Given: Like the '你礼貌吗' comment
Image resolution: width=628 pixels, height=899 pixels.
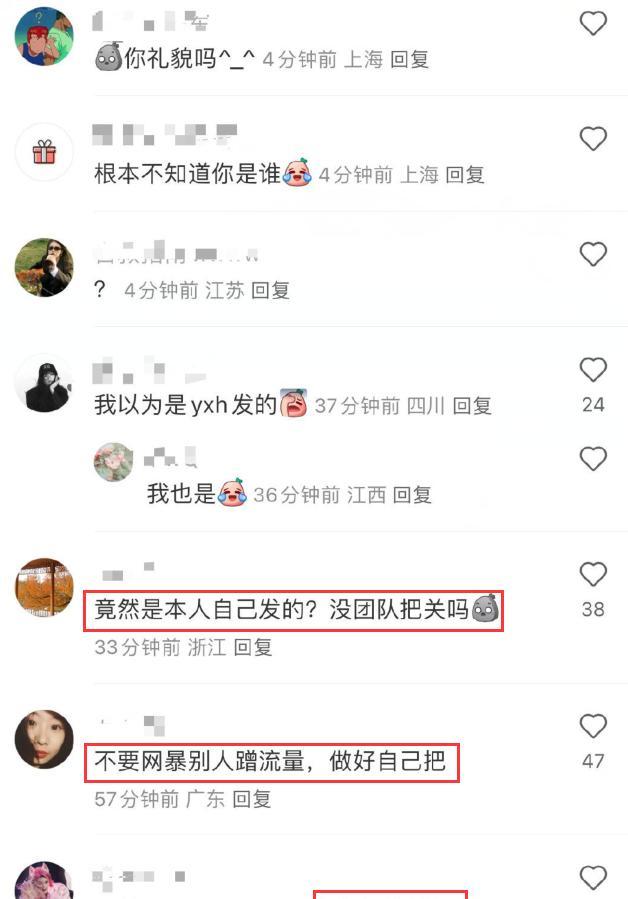Looking at the screenshot, I should point(593,24).
